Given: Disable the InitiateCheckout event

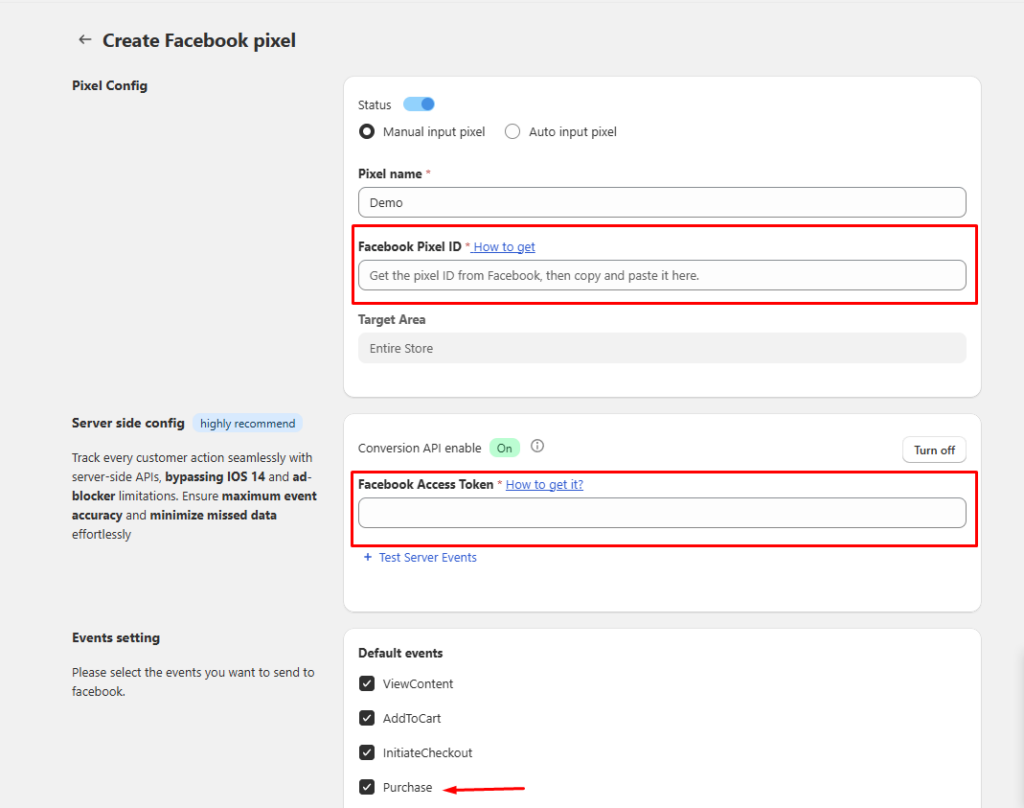Looking at the screenshot, I should coord(367,752).
